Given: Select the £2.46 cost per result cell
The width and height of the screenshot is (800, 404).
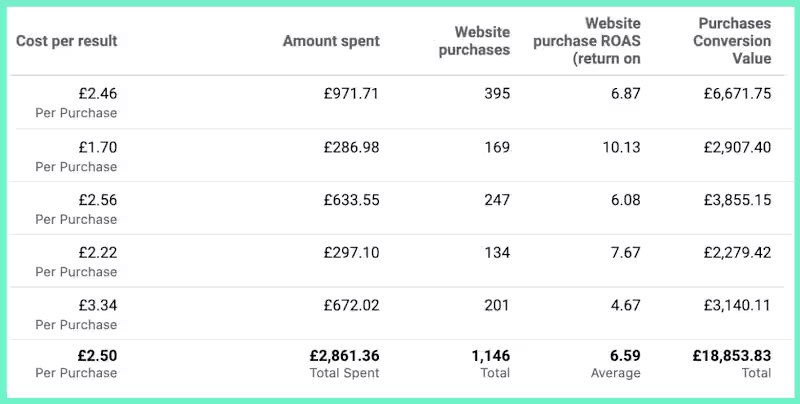Looking at the screenshot, I should pos(98,93).
